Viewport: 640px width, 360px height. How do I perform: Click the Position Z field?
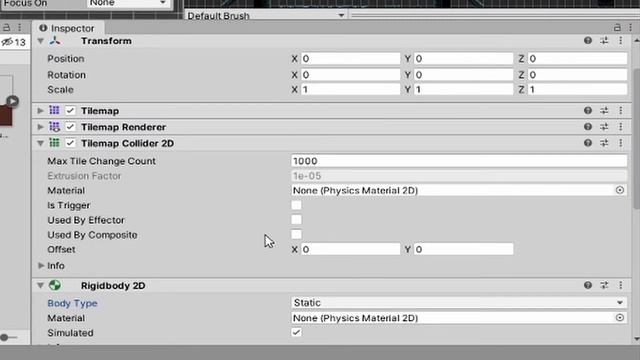tap(578, 58)
